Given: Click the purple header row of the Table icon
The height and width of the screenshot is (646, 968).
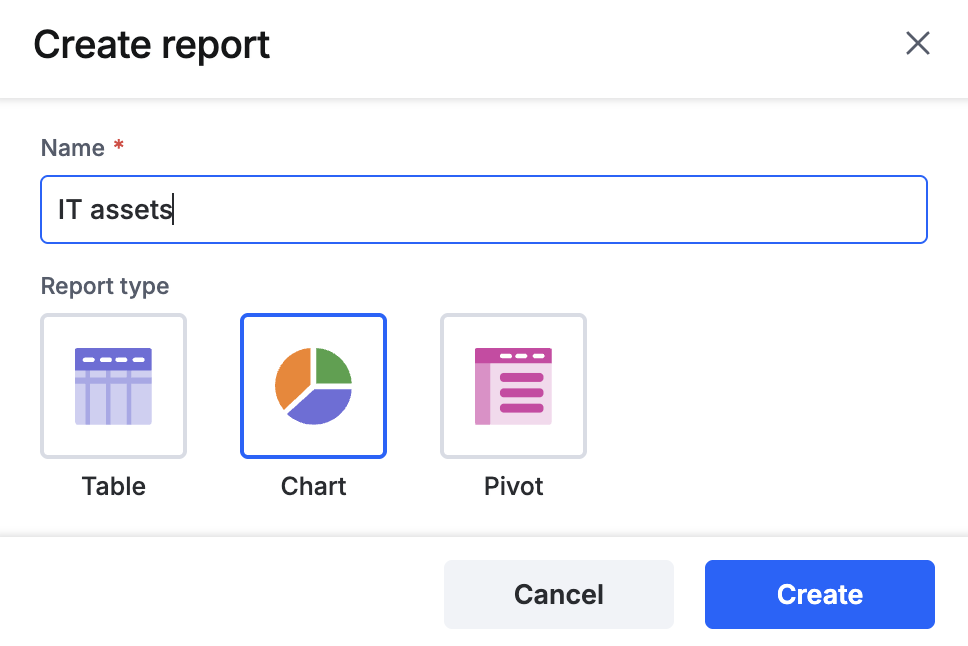Looking at the screenshot, I should (x=114, y=359).
